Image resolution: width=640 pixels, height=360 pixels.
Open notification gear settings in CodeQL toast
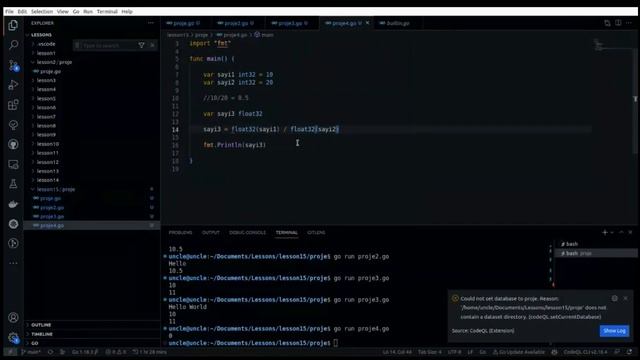614,298
